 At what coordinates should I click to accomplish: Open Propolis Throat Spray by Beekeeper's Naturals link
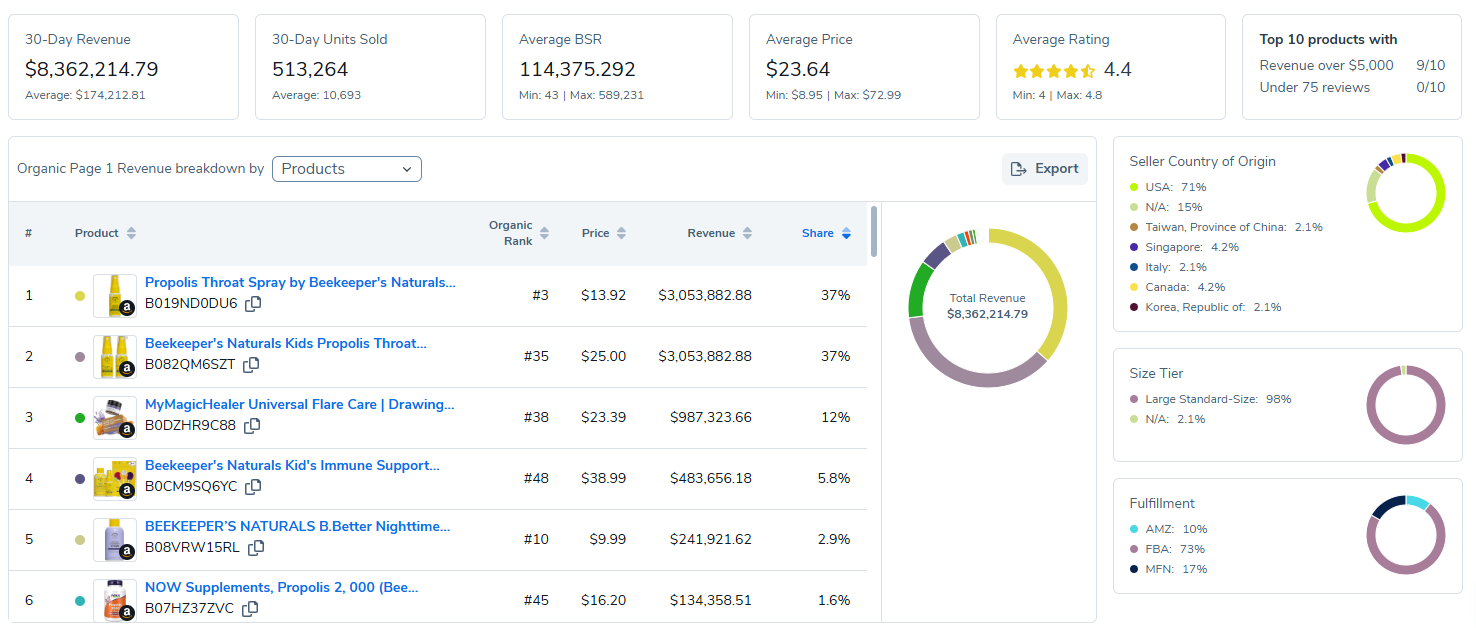tap(300, 283)
